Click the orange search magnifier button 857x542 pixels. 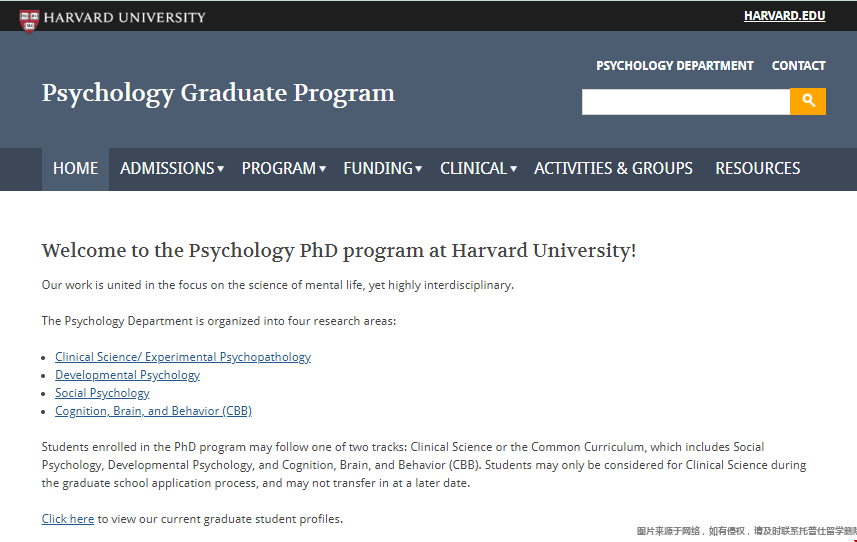pos(808,101)
